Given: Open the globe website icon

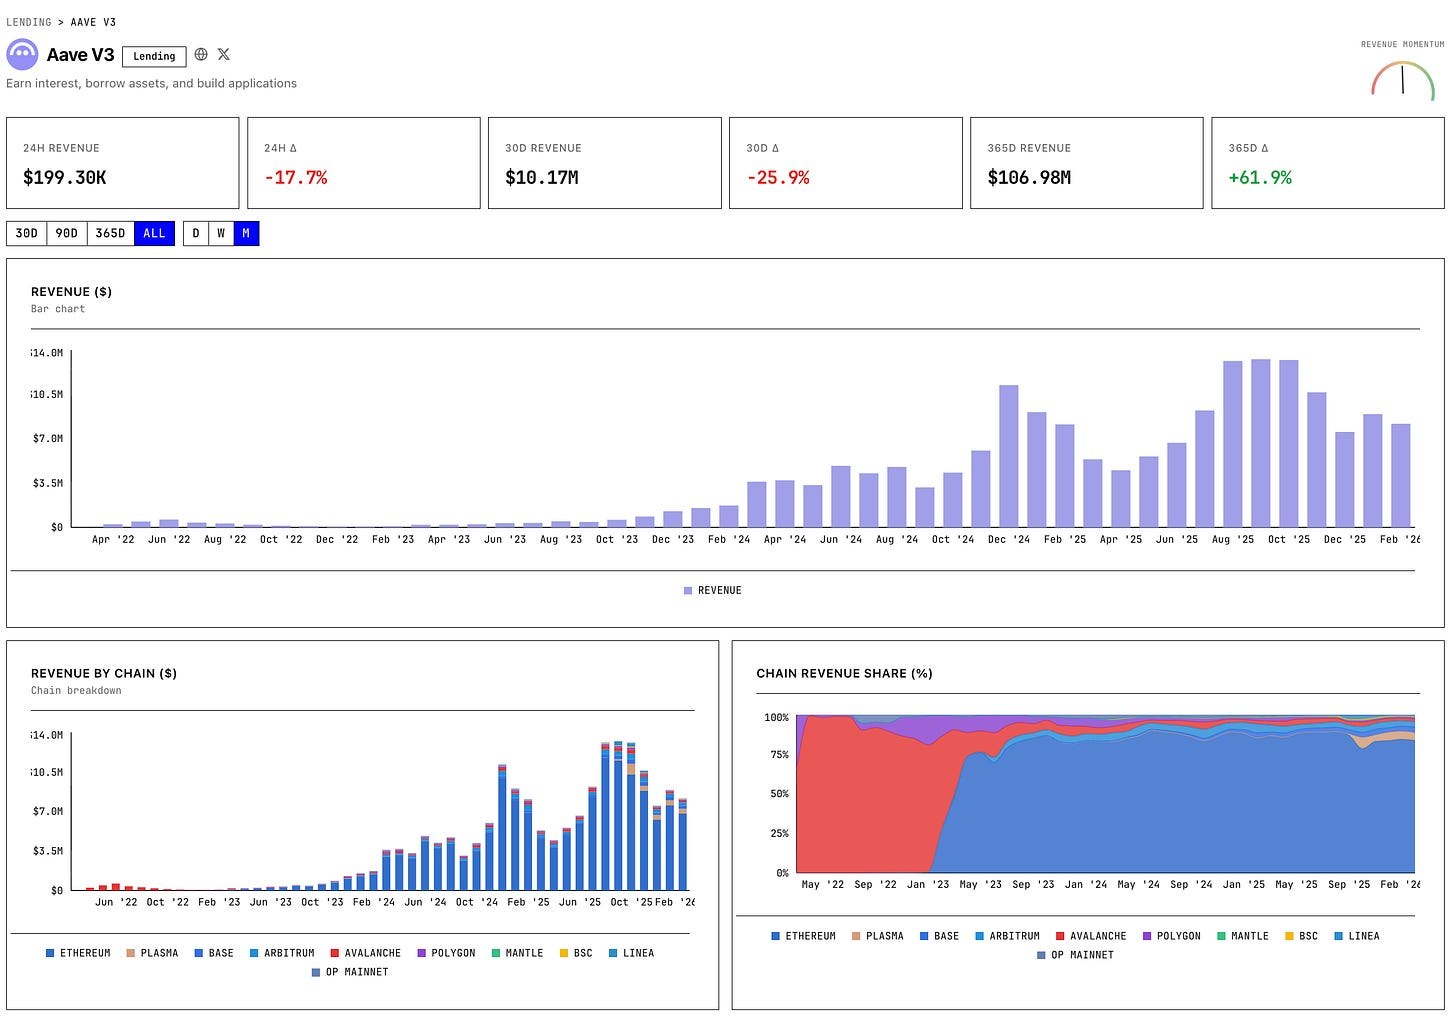Looking at the screenshot, I should point(201,55).
